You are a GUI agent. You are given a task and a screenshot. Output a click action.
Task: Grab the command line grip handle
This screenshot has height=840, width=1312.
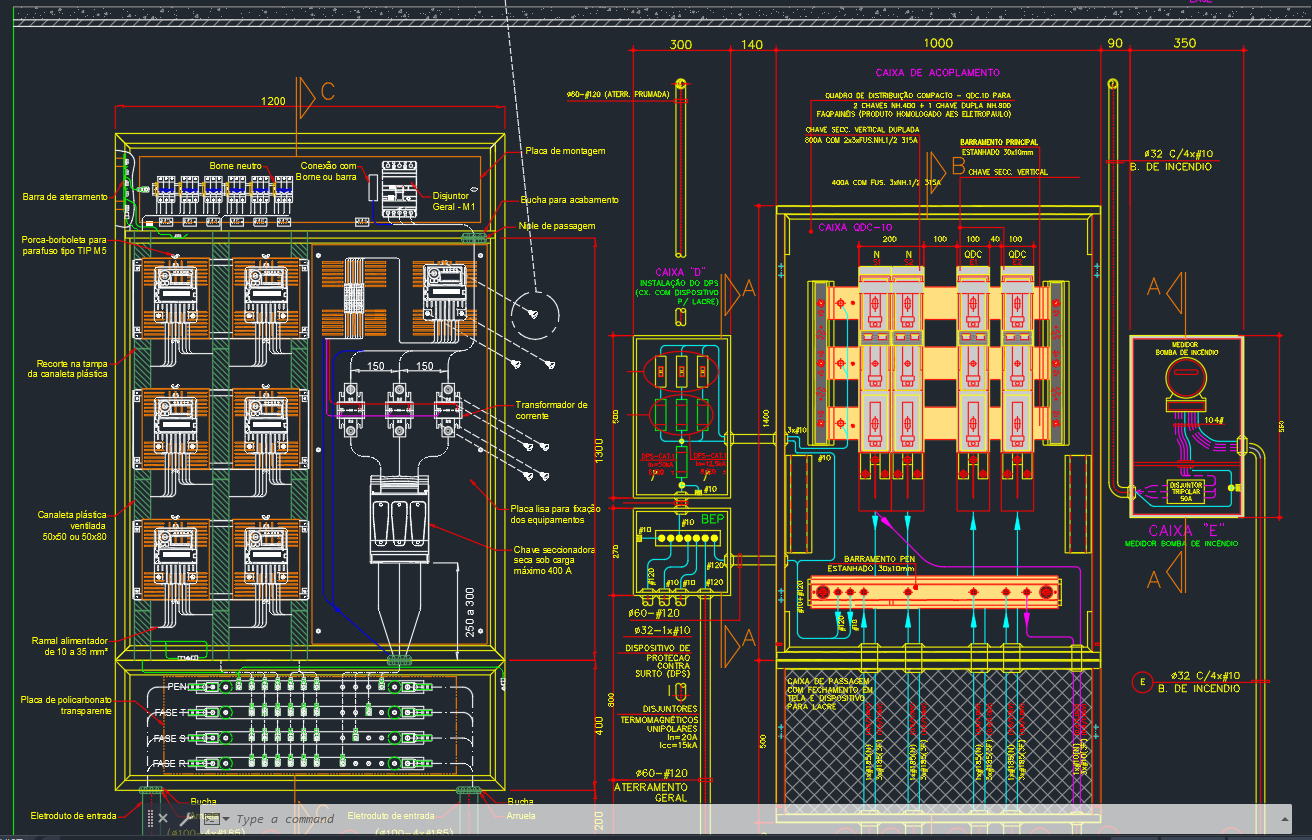coord(150,818)
